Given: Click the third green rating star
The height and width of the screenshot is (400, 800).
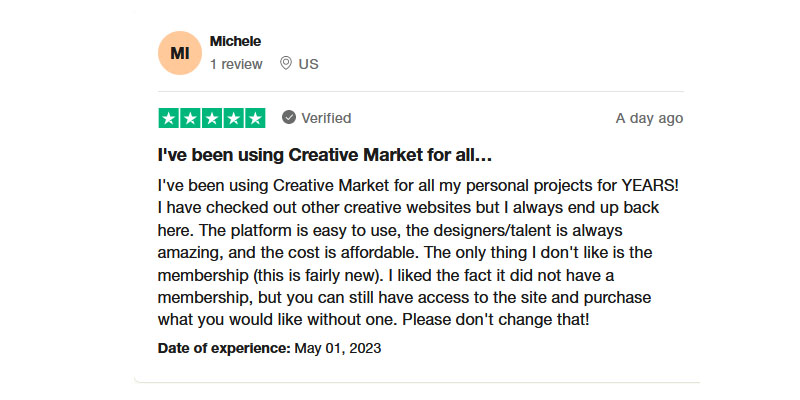Looking at the screenshot, I should (212, 118).
